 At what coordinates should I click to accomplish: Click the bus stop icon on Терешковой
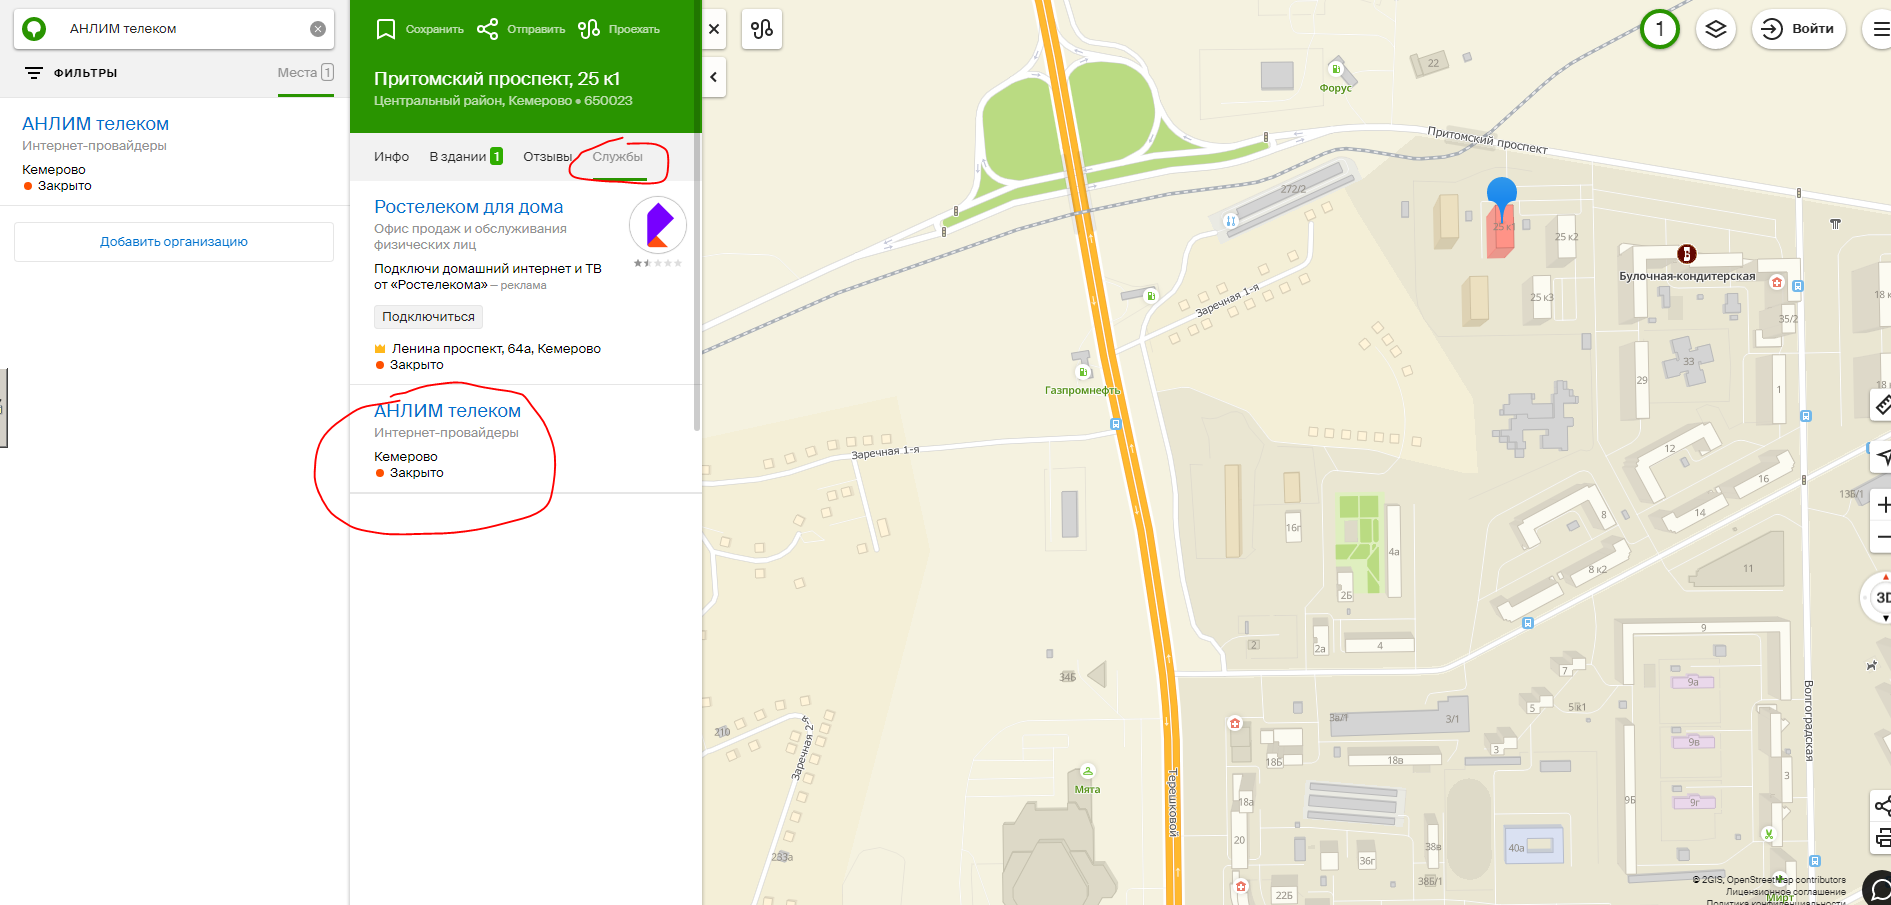click(1116, 424)
